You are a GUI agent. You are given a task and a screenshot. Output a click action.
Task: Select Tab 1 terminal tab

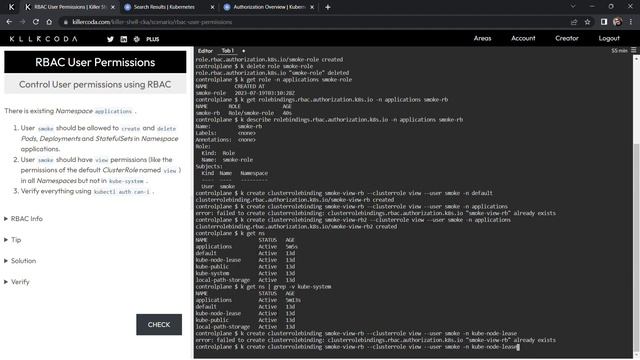point(227,51)
